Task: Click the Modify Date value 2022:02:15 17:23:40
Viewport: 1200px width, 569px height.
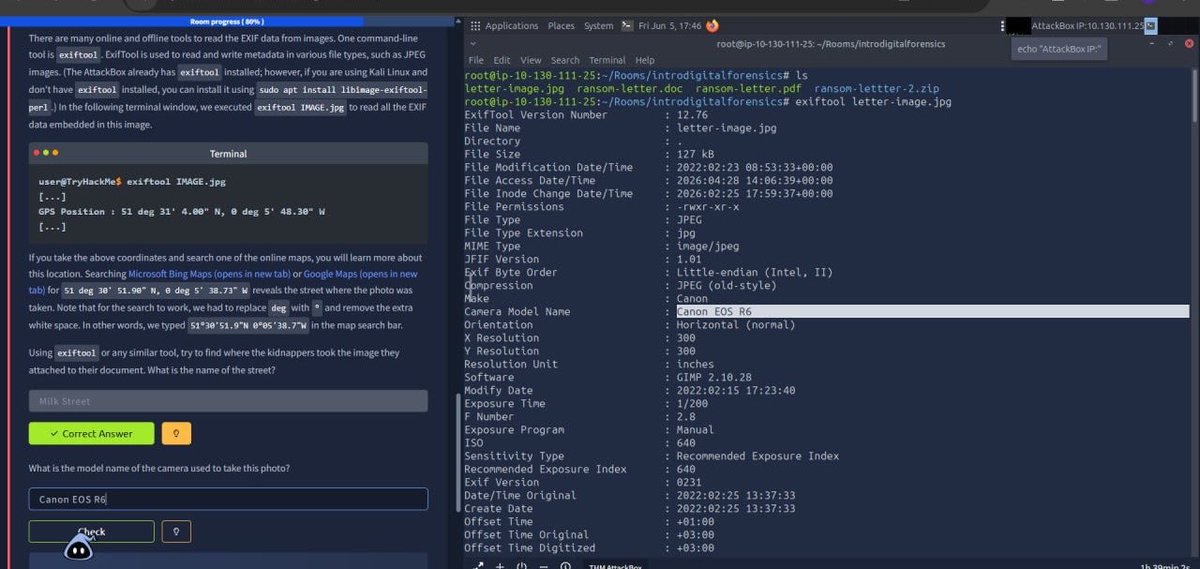Action: pos(736,391)
